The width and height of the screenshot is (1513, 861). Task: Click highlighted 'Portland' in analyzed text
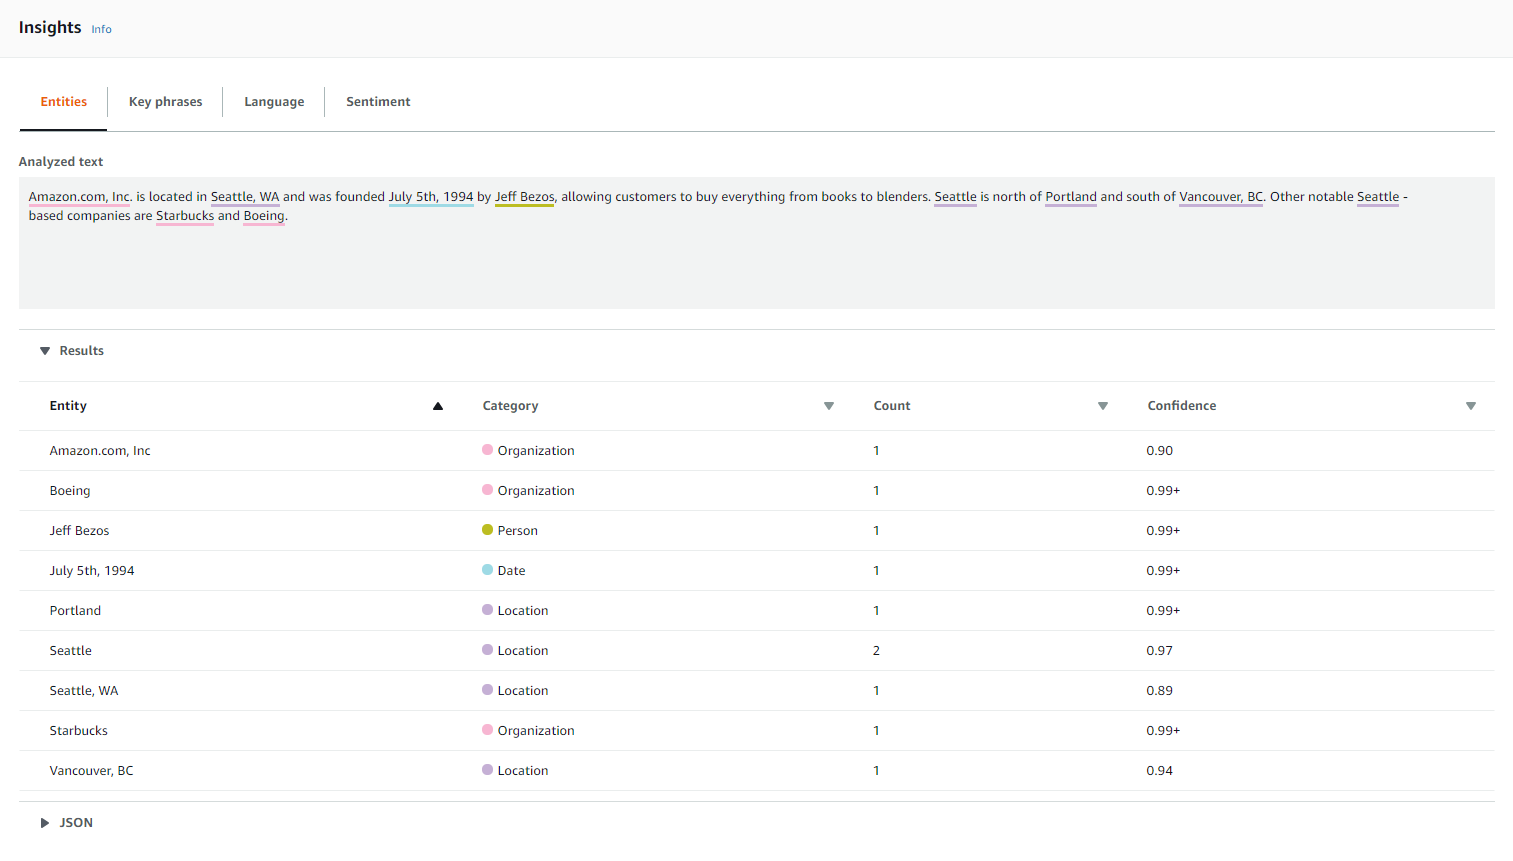[1071, 197]
